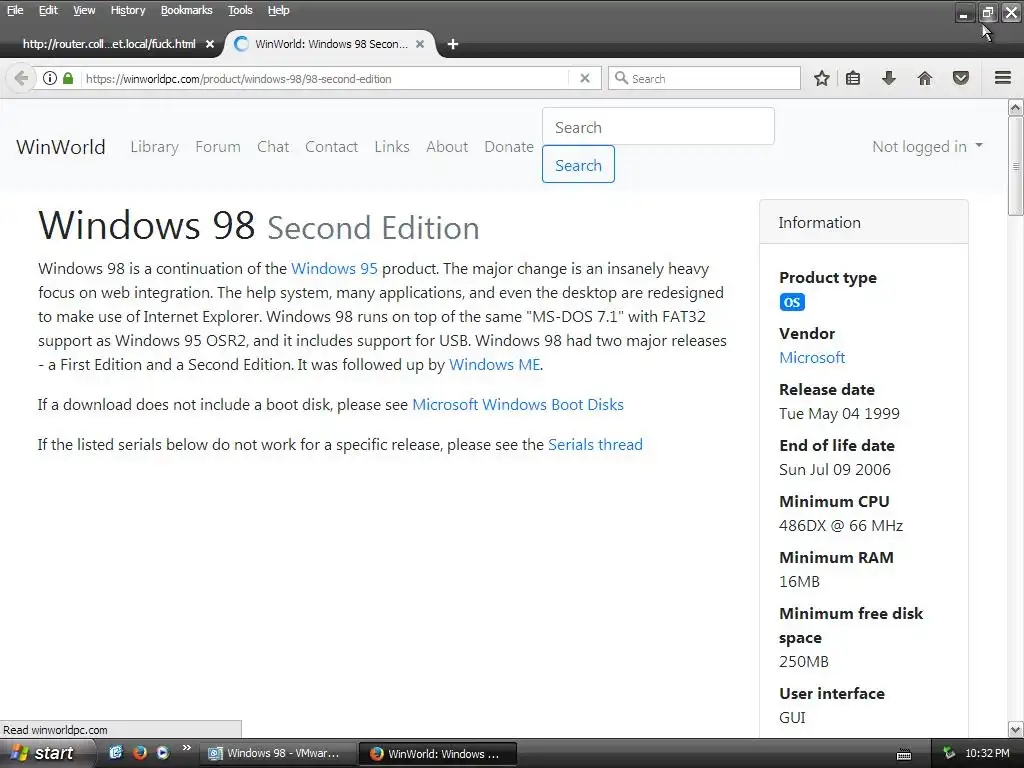Open Library nav link
The width and height of the screenshot is (1024, 768).
pyautogui.click(x=155, y=147)
